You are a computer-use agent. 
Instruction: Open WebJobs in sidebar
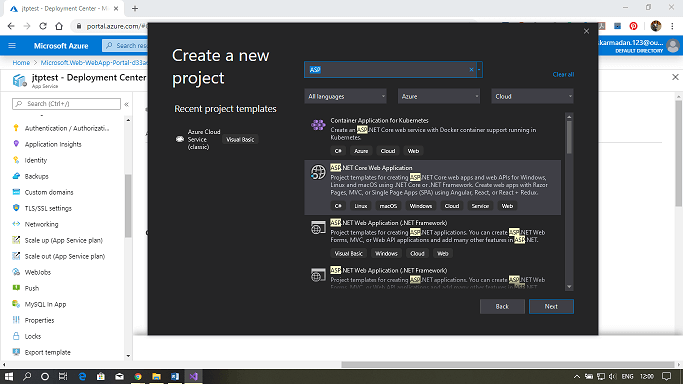coord(37,272)
